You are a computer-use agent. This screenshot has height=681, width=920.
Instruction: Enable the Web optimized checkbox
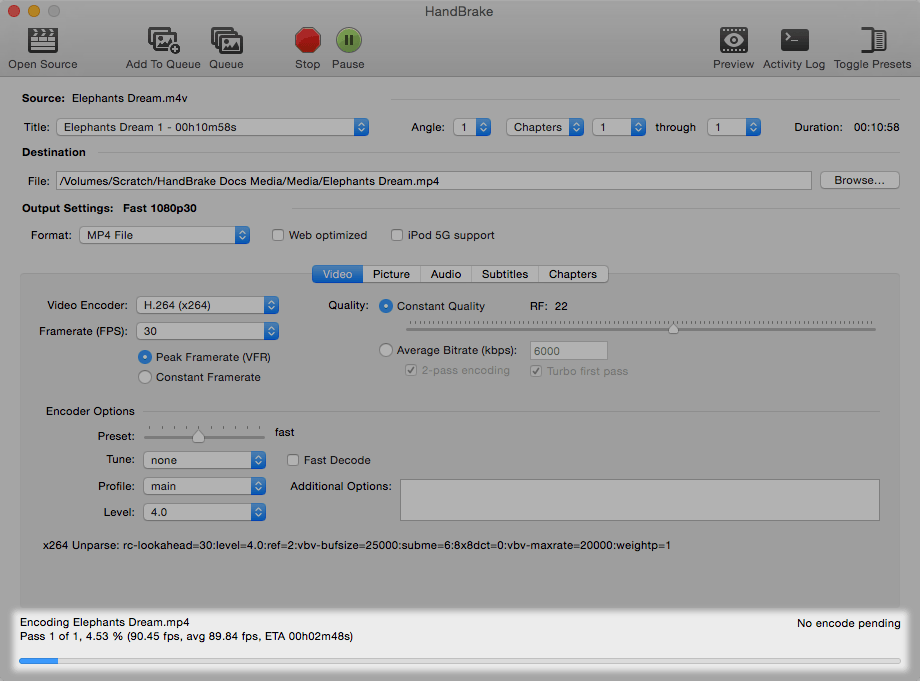click(279, 235)
